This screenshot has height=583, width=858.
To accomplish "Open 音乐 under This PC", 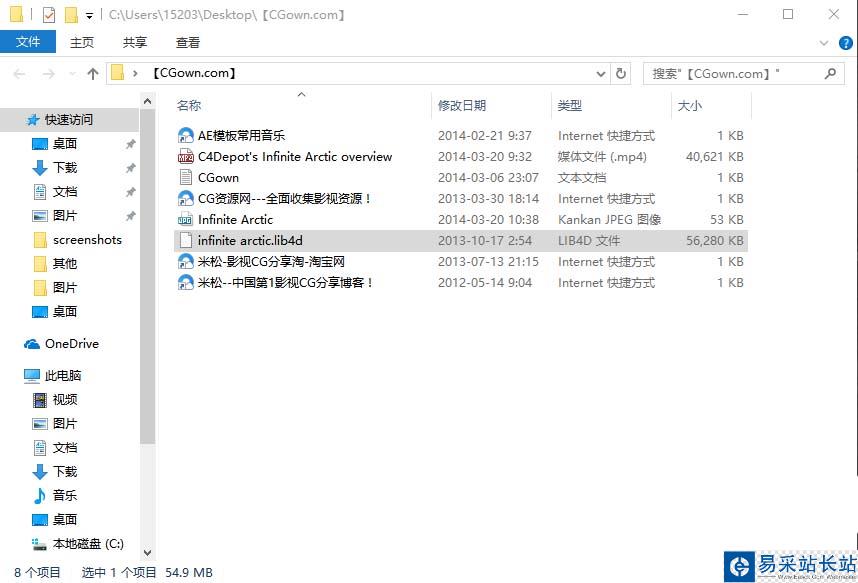I will point(65,495).
